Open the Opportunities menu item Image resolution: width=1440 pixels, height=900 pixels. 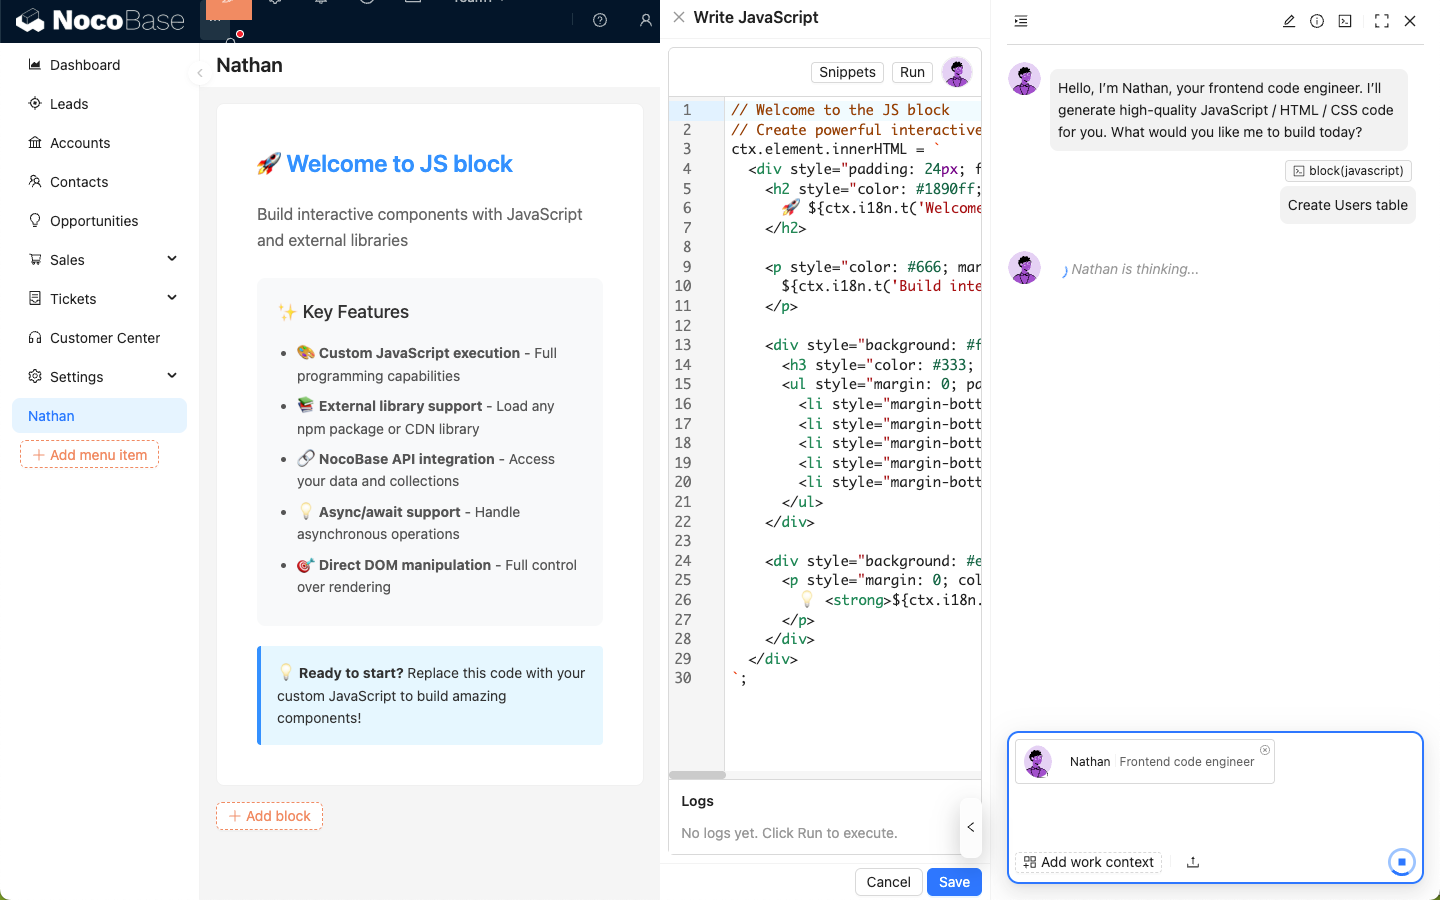tap(94, 221)
